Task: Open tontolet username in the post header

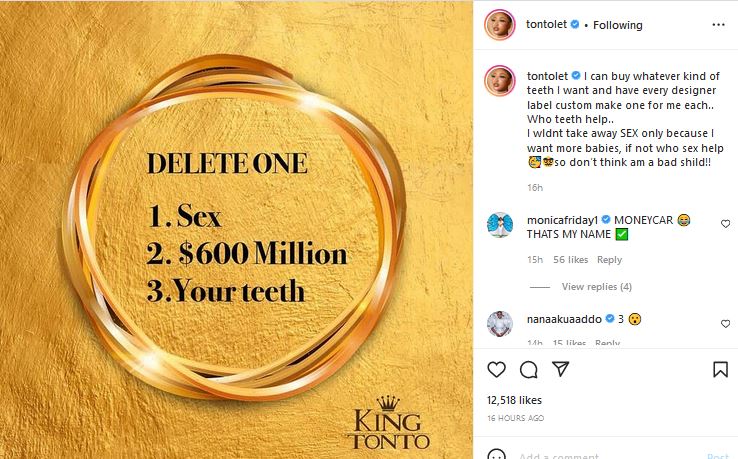Action: tap(546, 25)
